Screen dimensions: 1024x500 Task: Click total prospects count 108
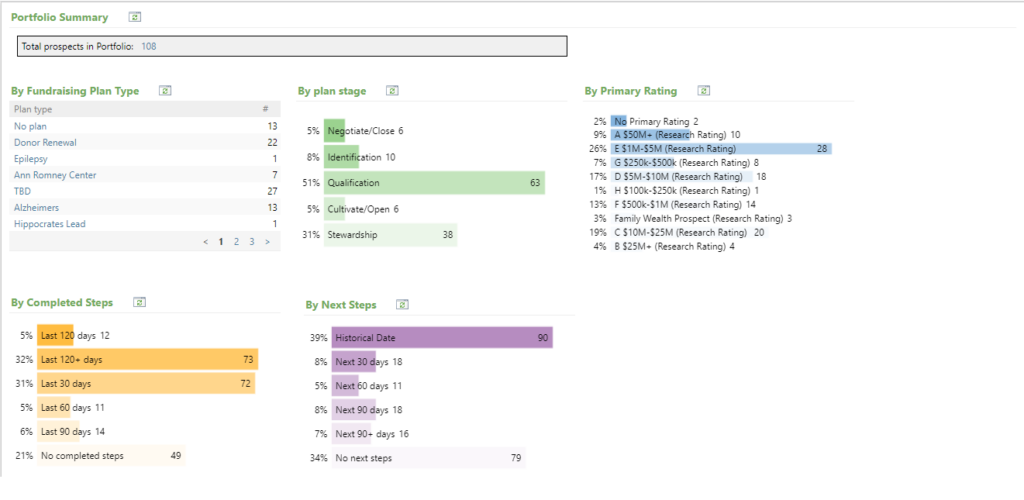(149, 46)
